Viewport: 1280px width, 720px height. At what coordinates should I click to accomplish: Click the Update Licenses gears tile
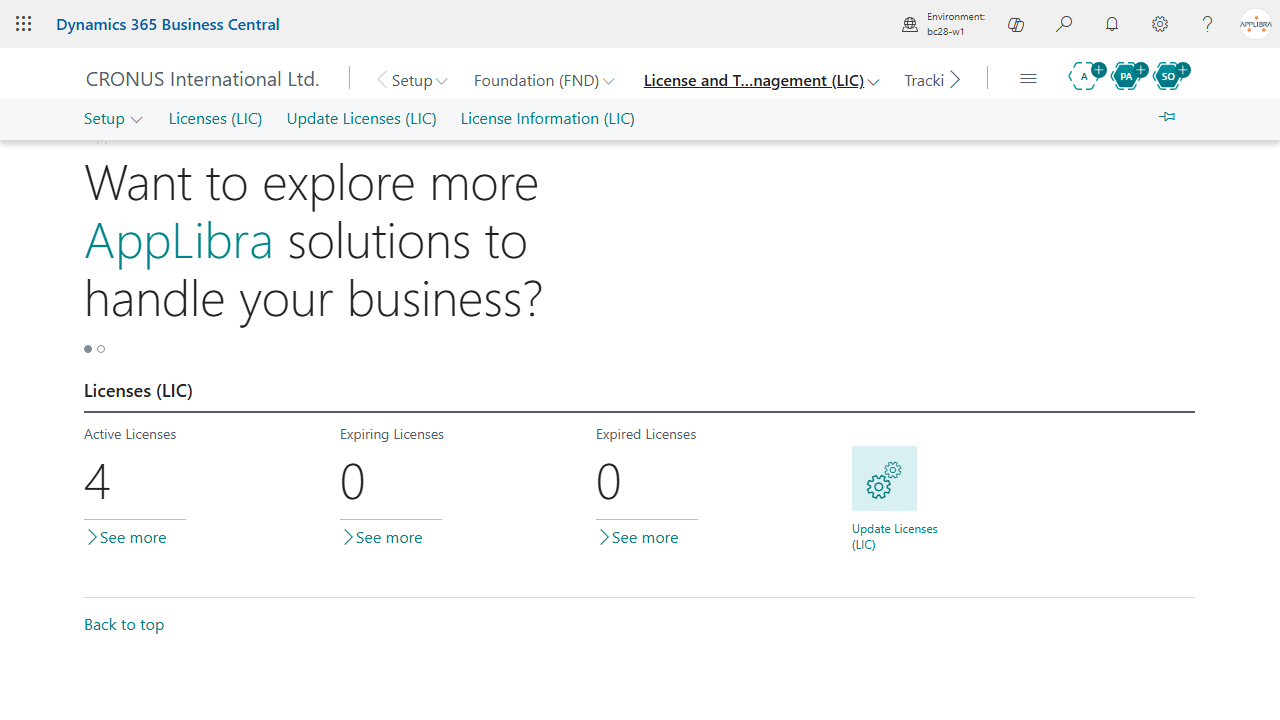pyautogui.click(x=884, y=478)
